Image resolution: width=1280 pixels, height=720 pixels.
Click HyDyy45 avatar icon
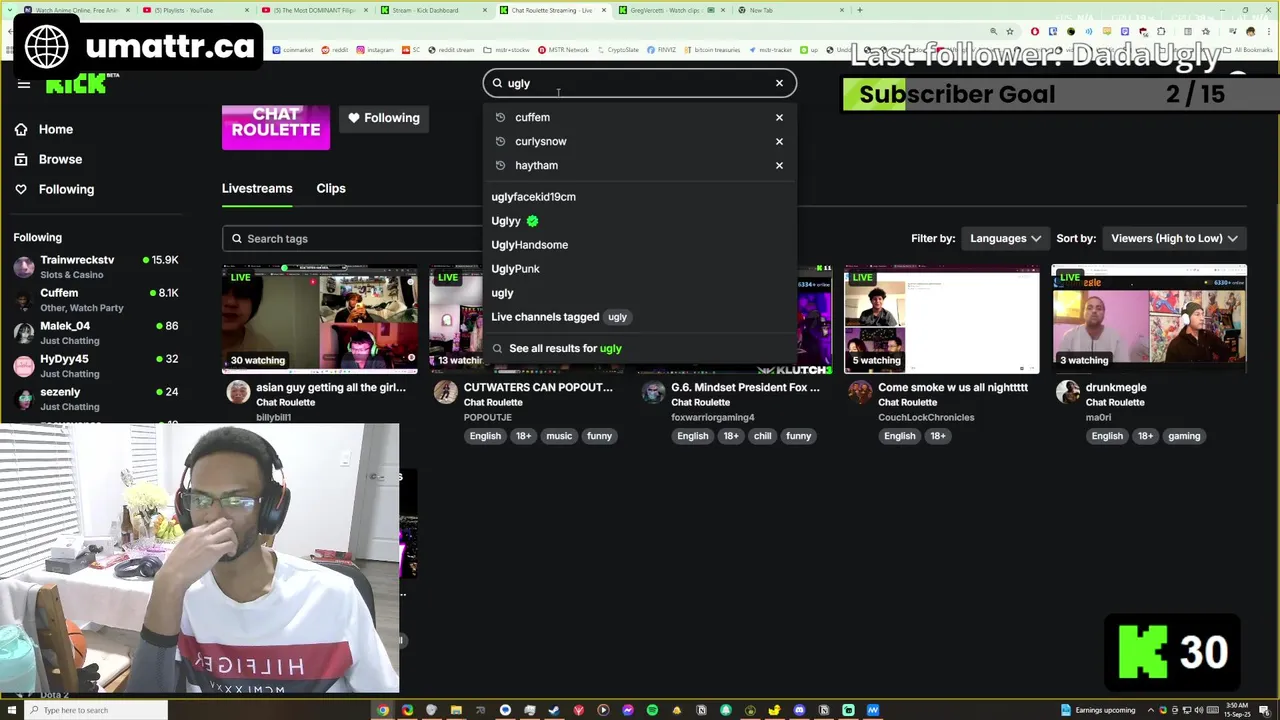(x=24, y=366)
